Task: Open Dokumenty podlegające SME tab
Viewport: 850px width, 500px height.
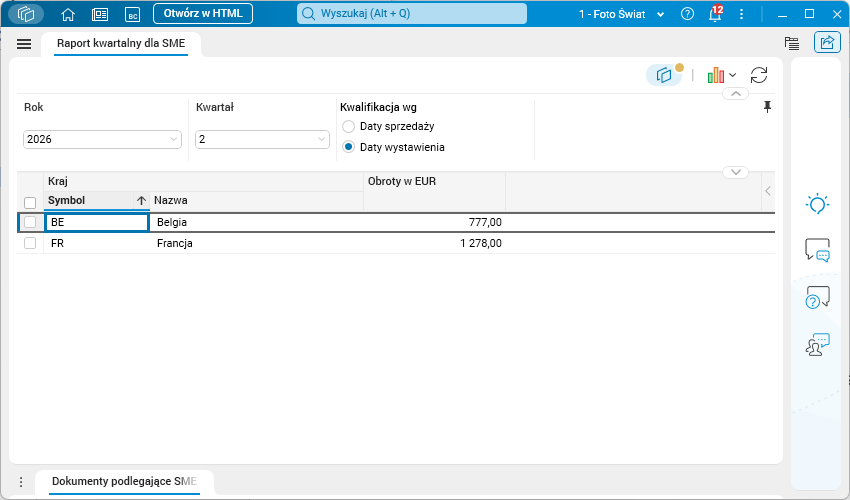Action: [x=124, y=482]
